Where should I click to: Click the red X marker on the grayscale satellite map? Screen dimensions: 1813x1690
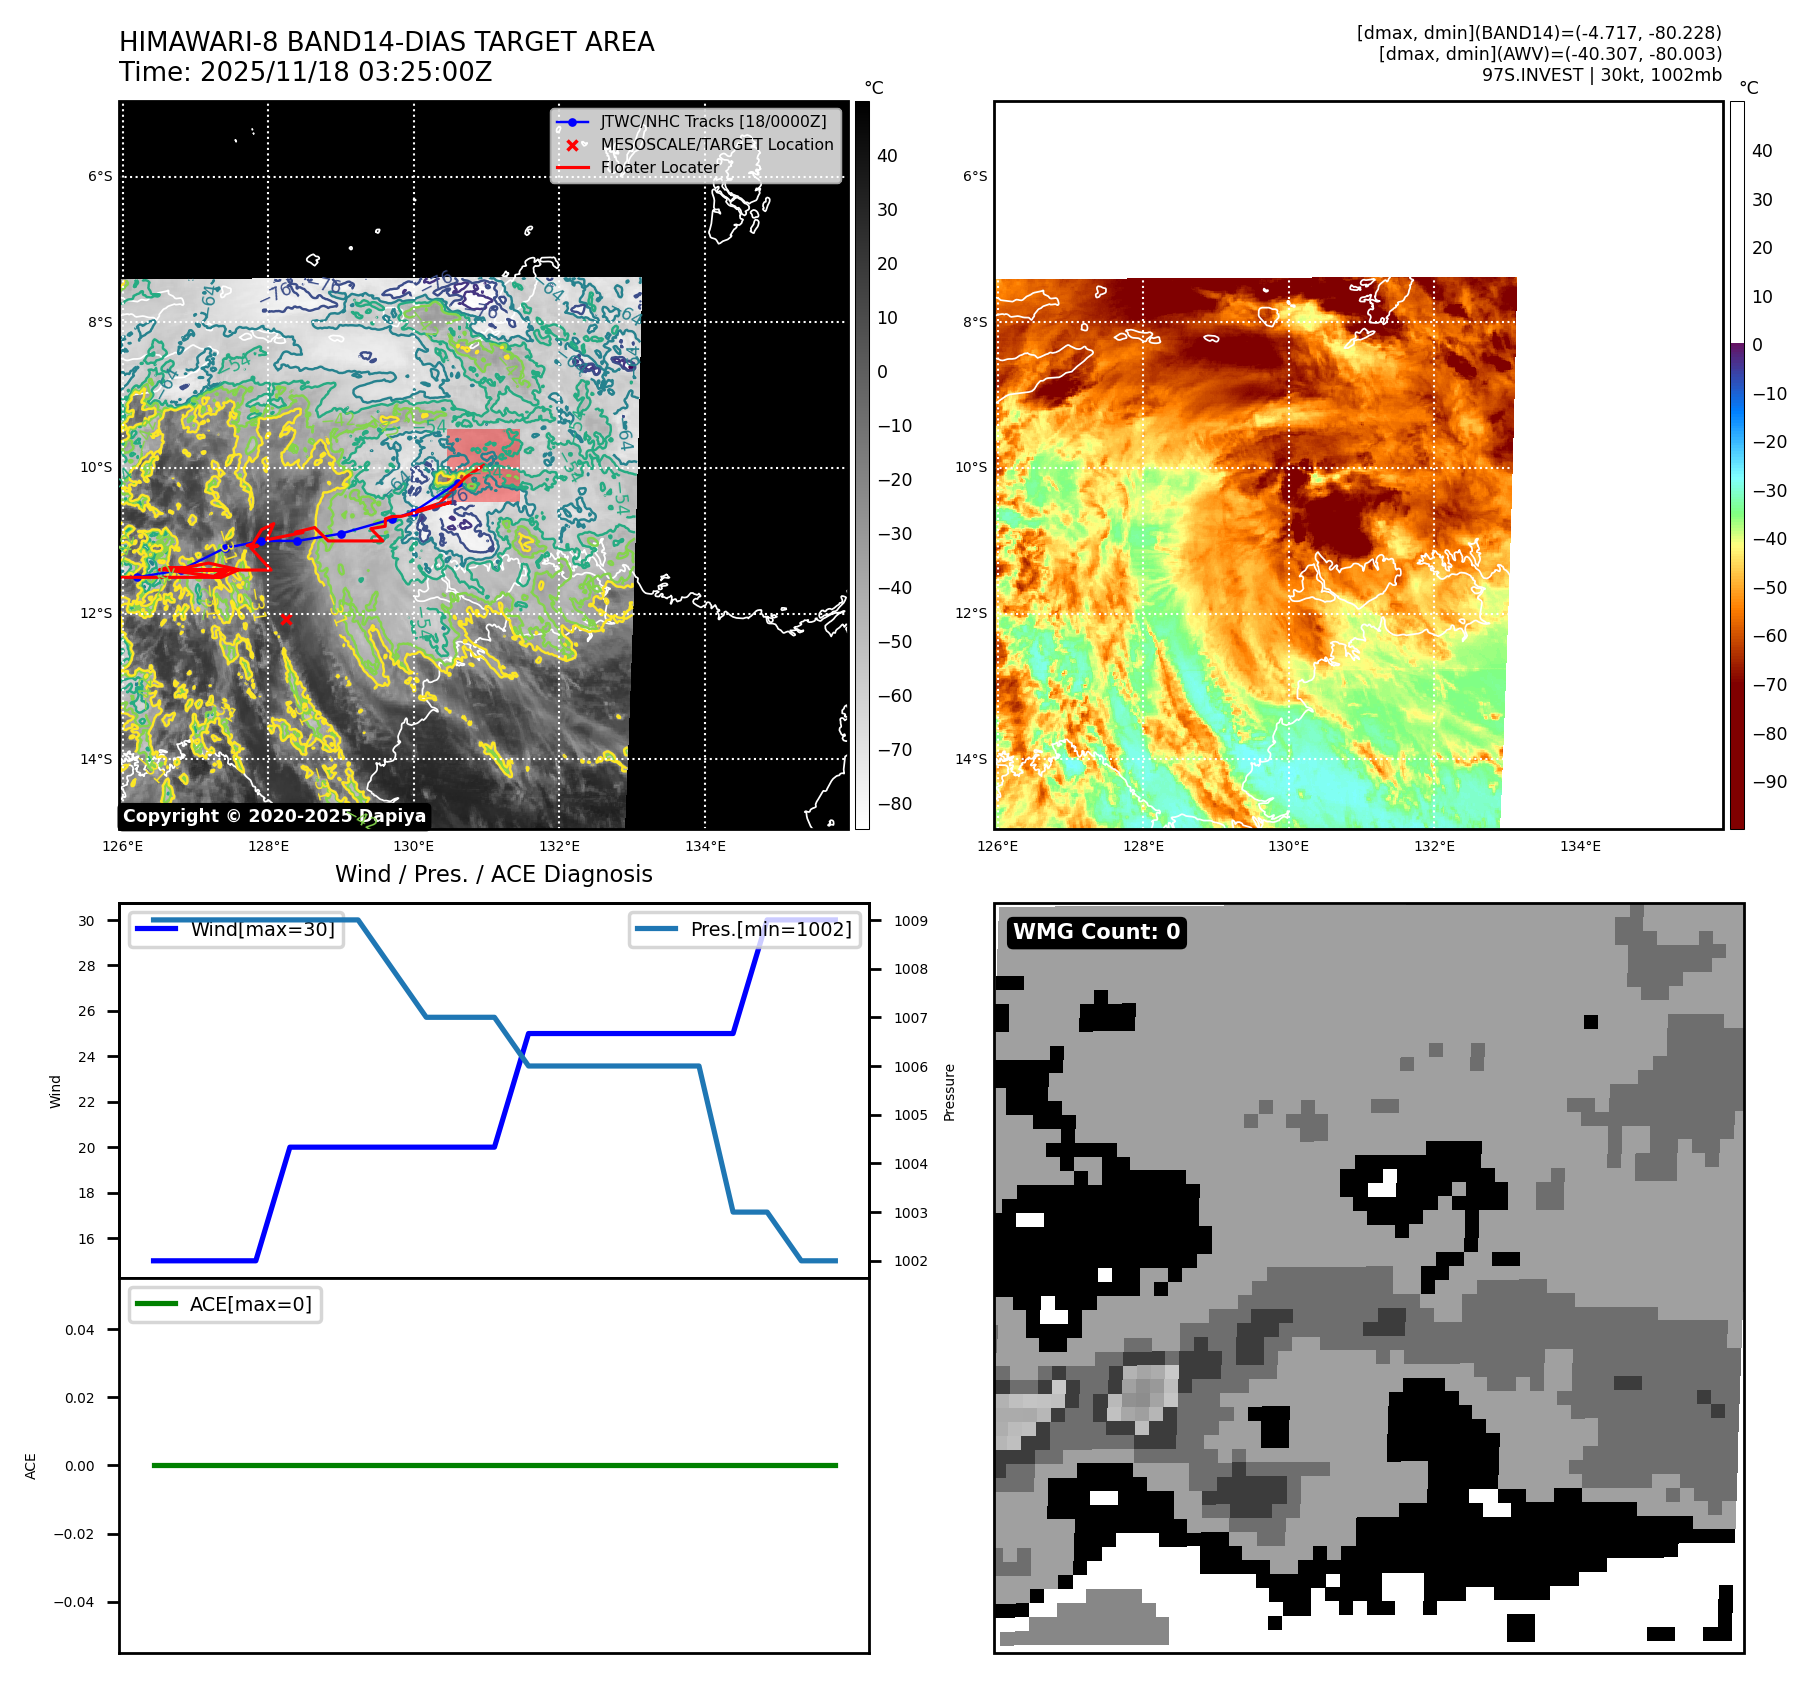point(286,620)
